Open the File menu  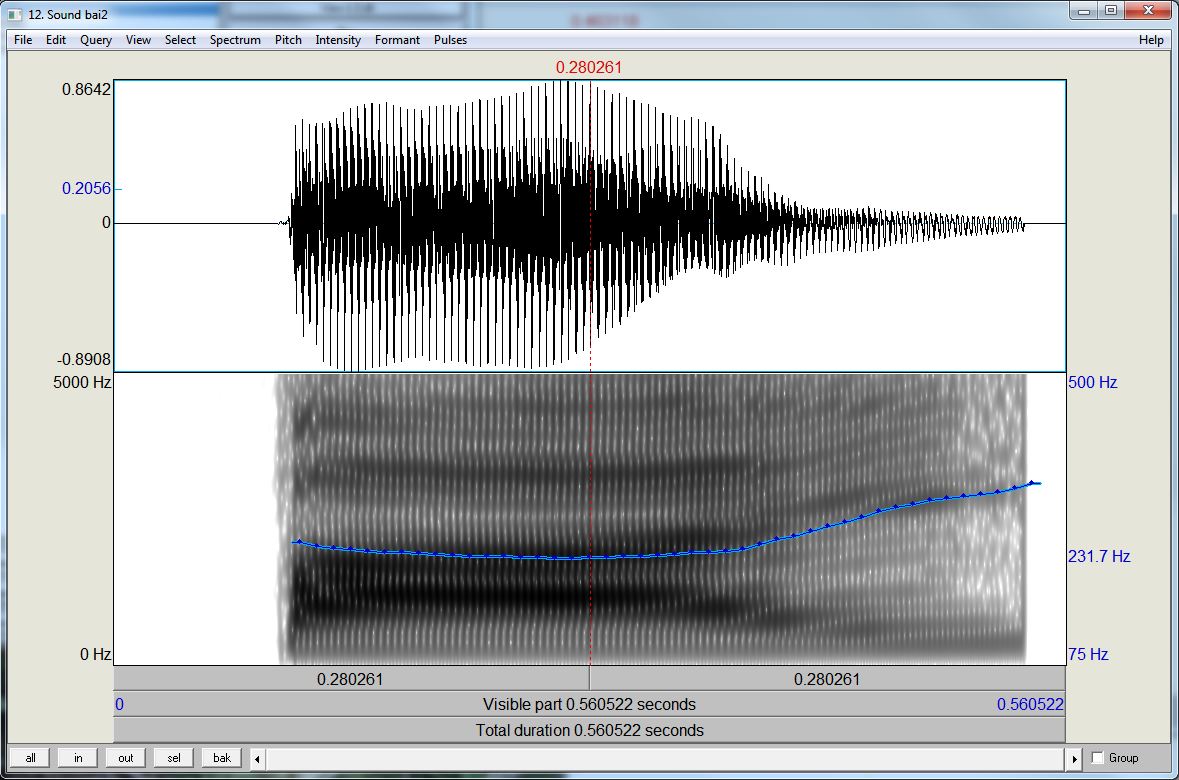tap(23, 40)
